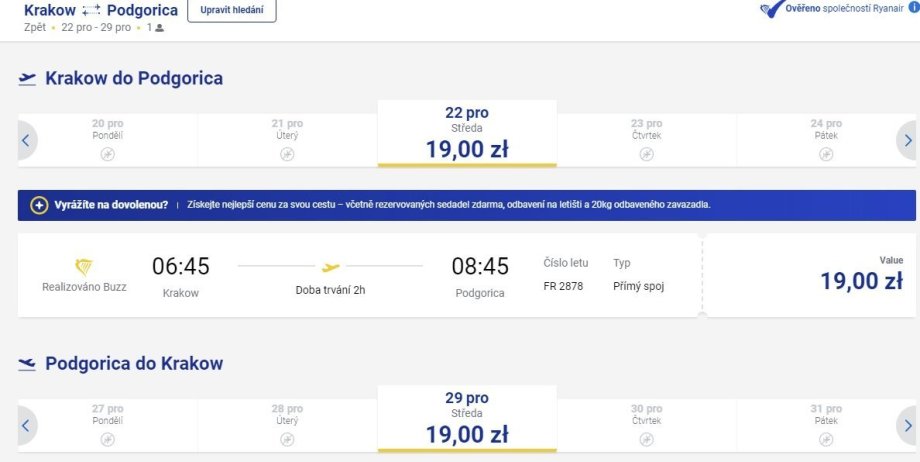920x462 pixels.
Task: Click the plus icon in the Vyrážíte na dovolenou banner
Action: (39, 205)
